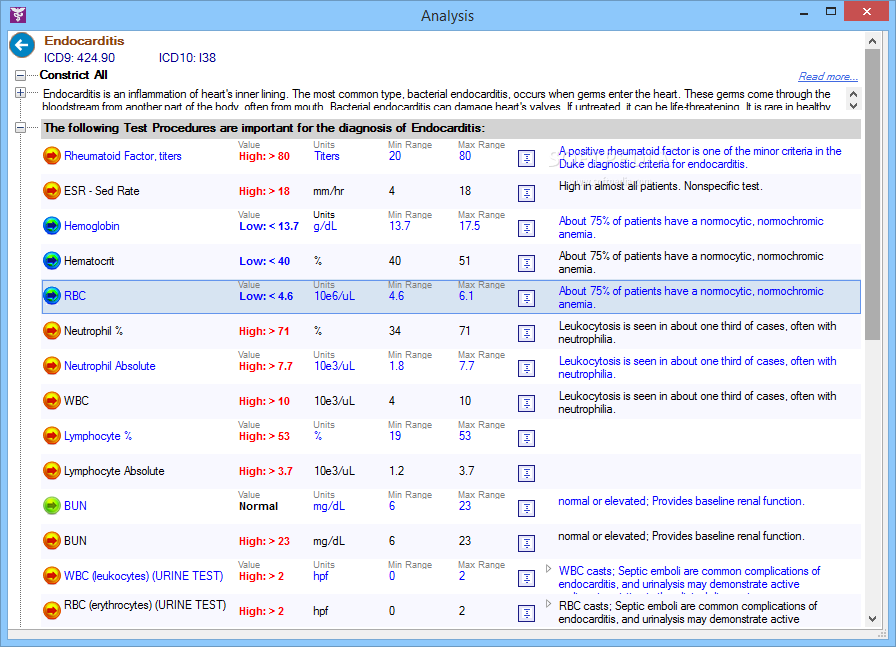Viewport: 896px width, 647px height.
Task: Click the blue low indicator beside Hematocrit
Action: (x=52, y=261)
